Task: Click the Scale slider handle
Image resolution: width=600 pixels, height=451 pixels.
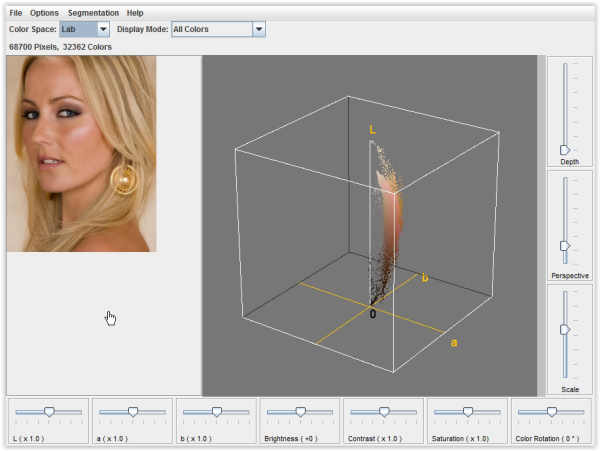Action: pyautogui.click(x=565, y=329)
